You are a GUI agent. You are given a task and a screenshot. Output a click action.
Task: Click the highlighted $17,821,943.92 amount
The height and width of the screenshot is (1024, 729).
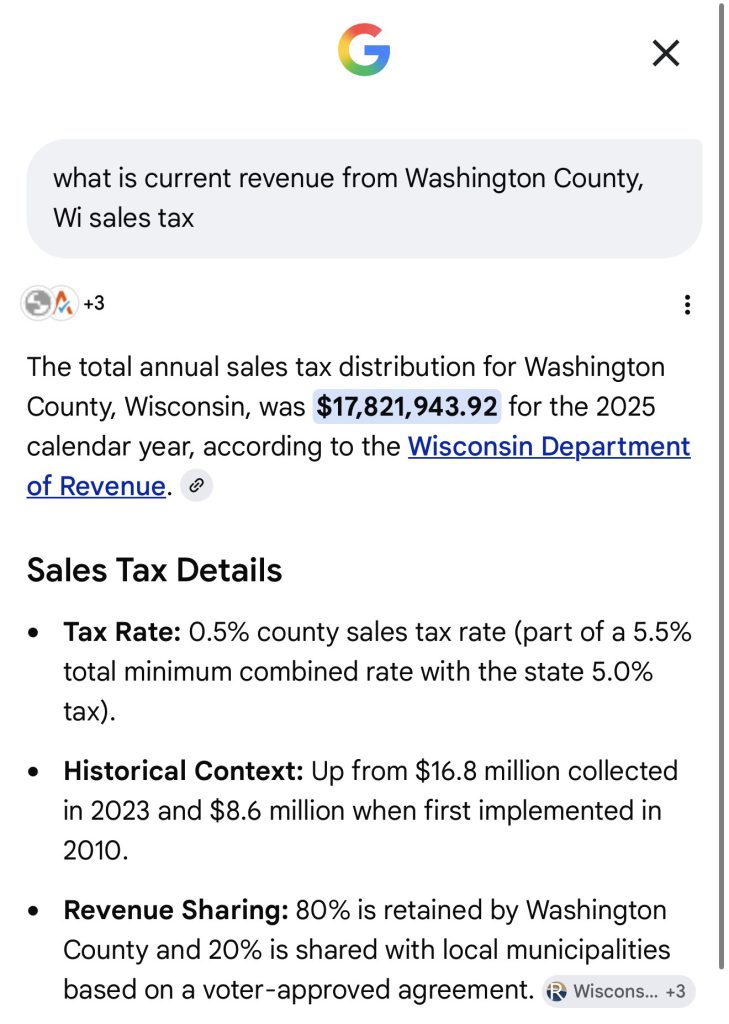pyautogui.click(x=406, y=406)
